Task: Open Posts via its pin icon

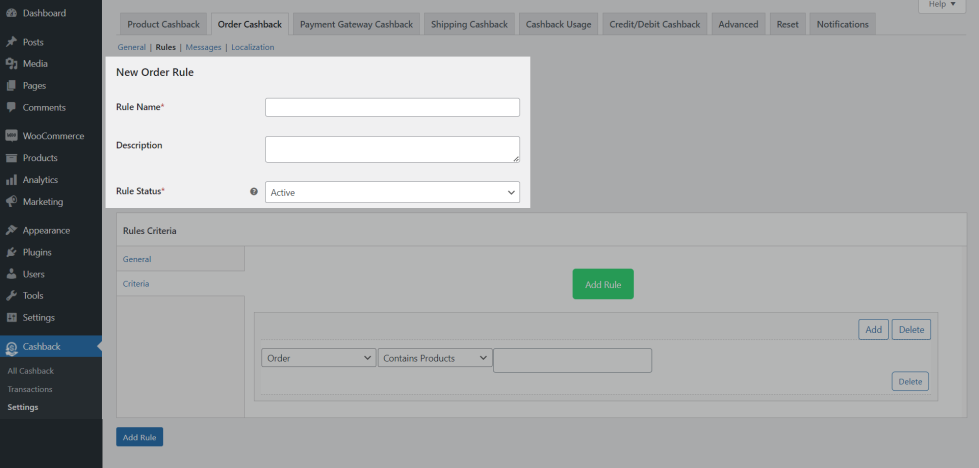Action: [x=11, y=42]
